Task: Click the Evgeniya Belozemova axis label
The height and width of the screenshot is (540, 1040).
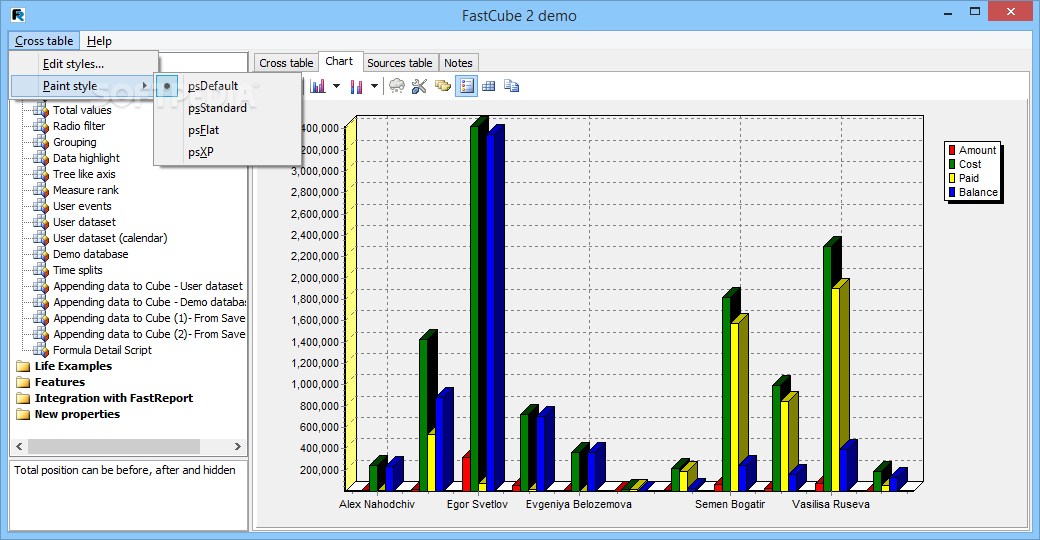Action: (578, 504)
